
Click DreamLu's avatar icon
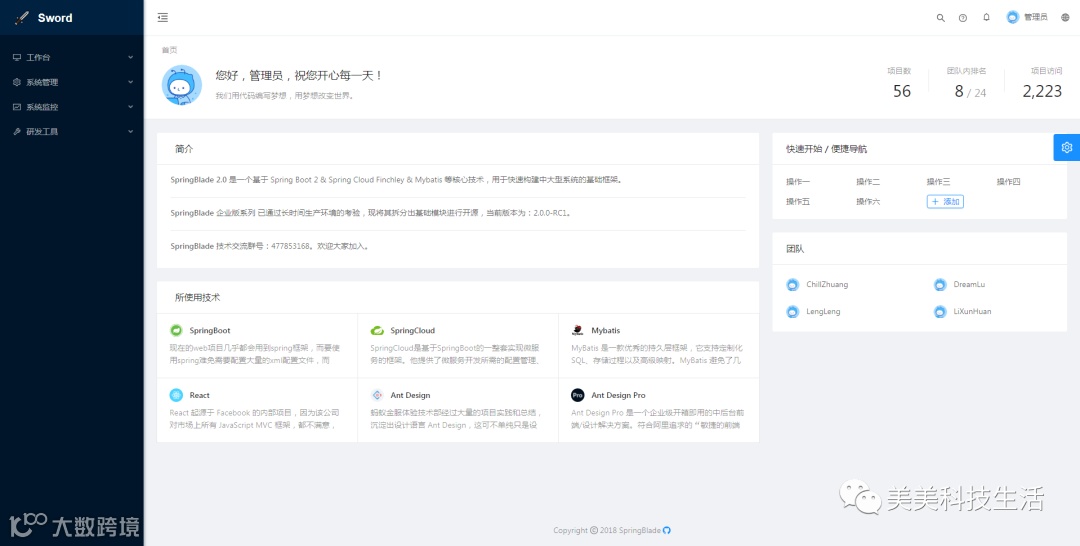coord(940,284)
